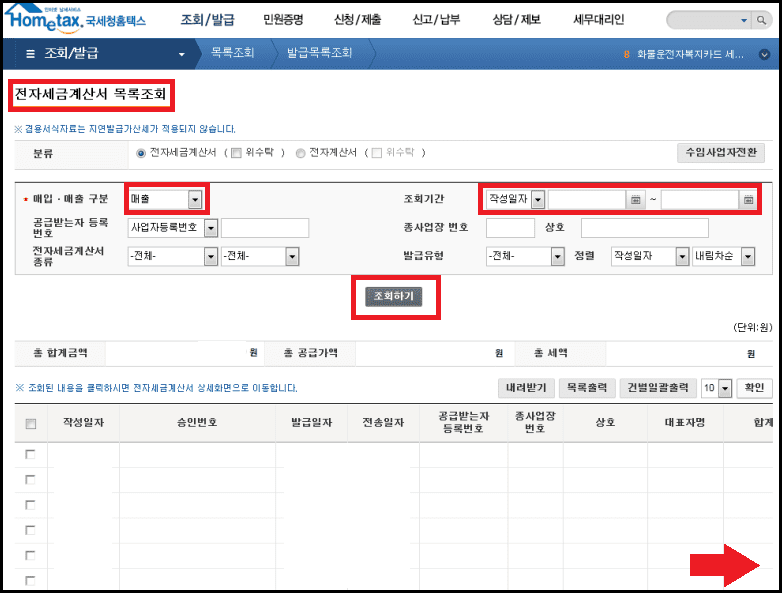Open the rows-per-page dropdown showing 10
Image resolution: width=782 pixels, height=593 pixels.
pos(716,388)
